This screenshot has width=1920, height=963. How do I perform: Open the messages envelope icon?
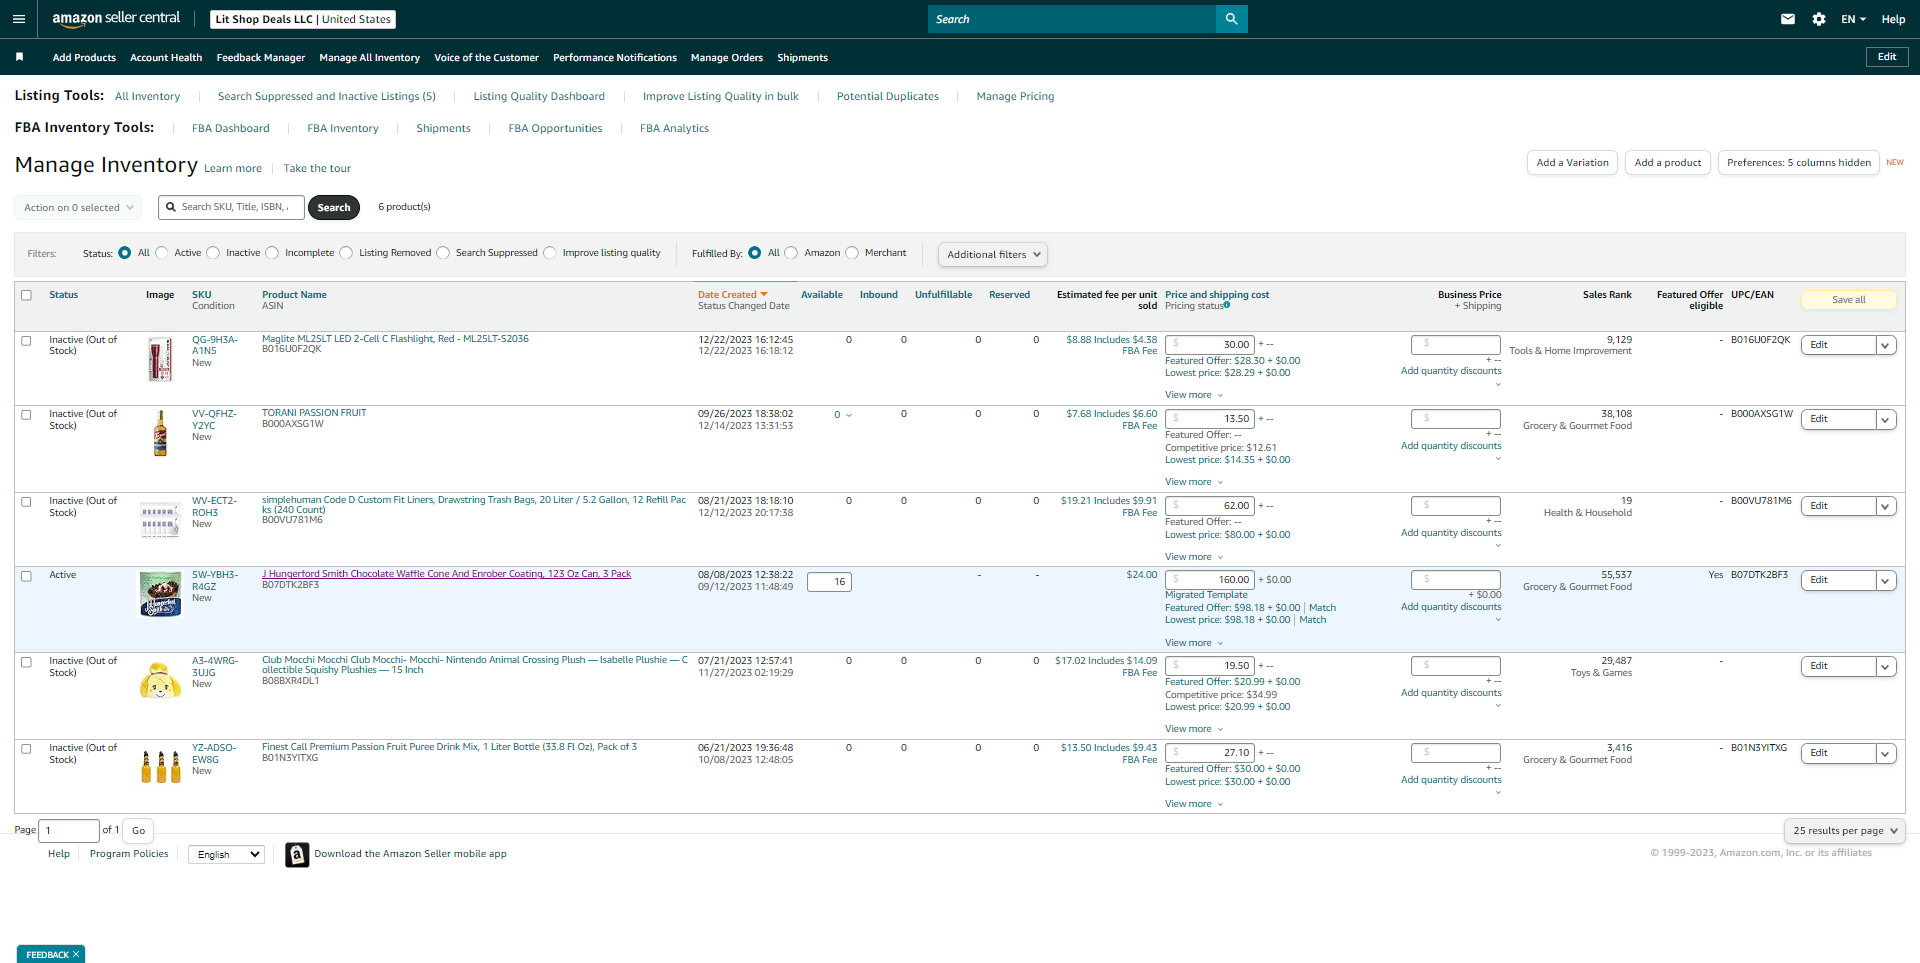(1788, 19)
